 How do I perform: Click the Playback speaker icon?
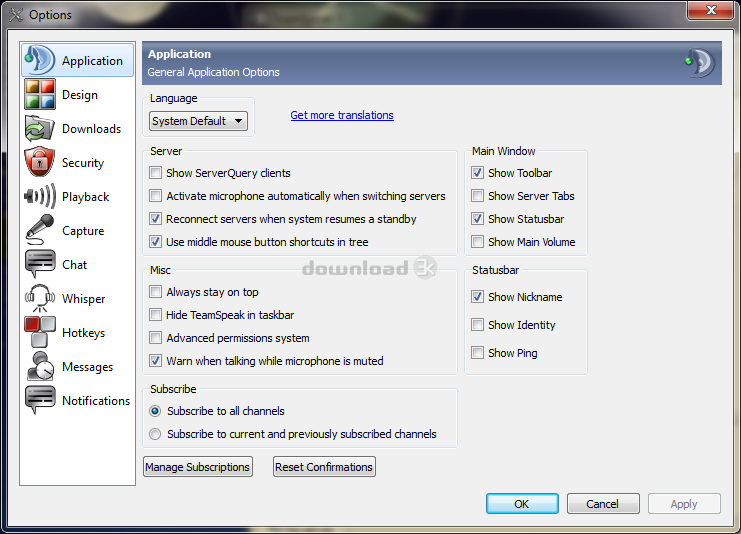pyautogui.click(x=39, y=197)
